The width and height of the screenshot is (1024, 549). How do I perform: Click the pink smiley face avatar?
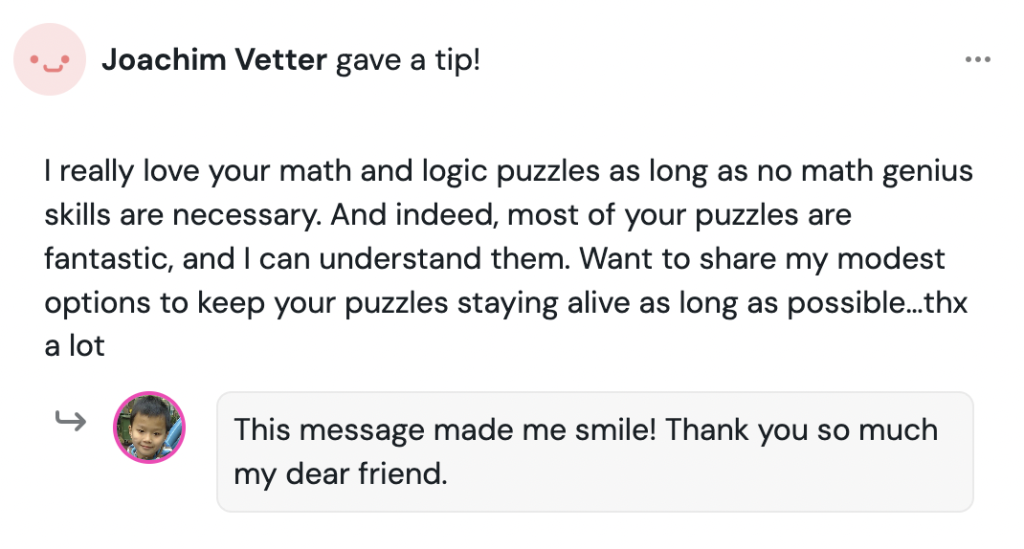[48, 61]
